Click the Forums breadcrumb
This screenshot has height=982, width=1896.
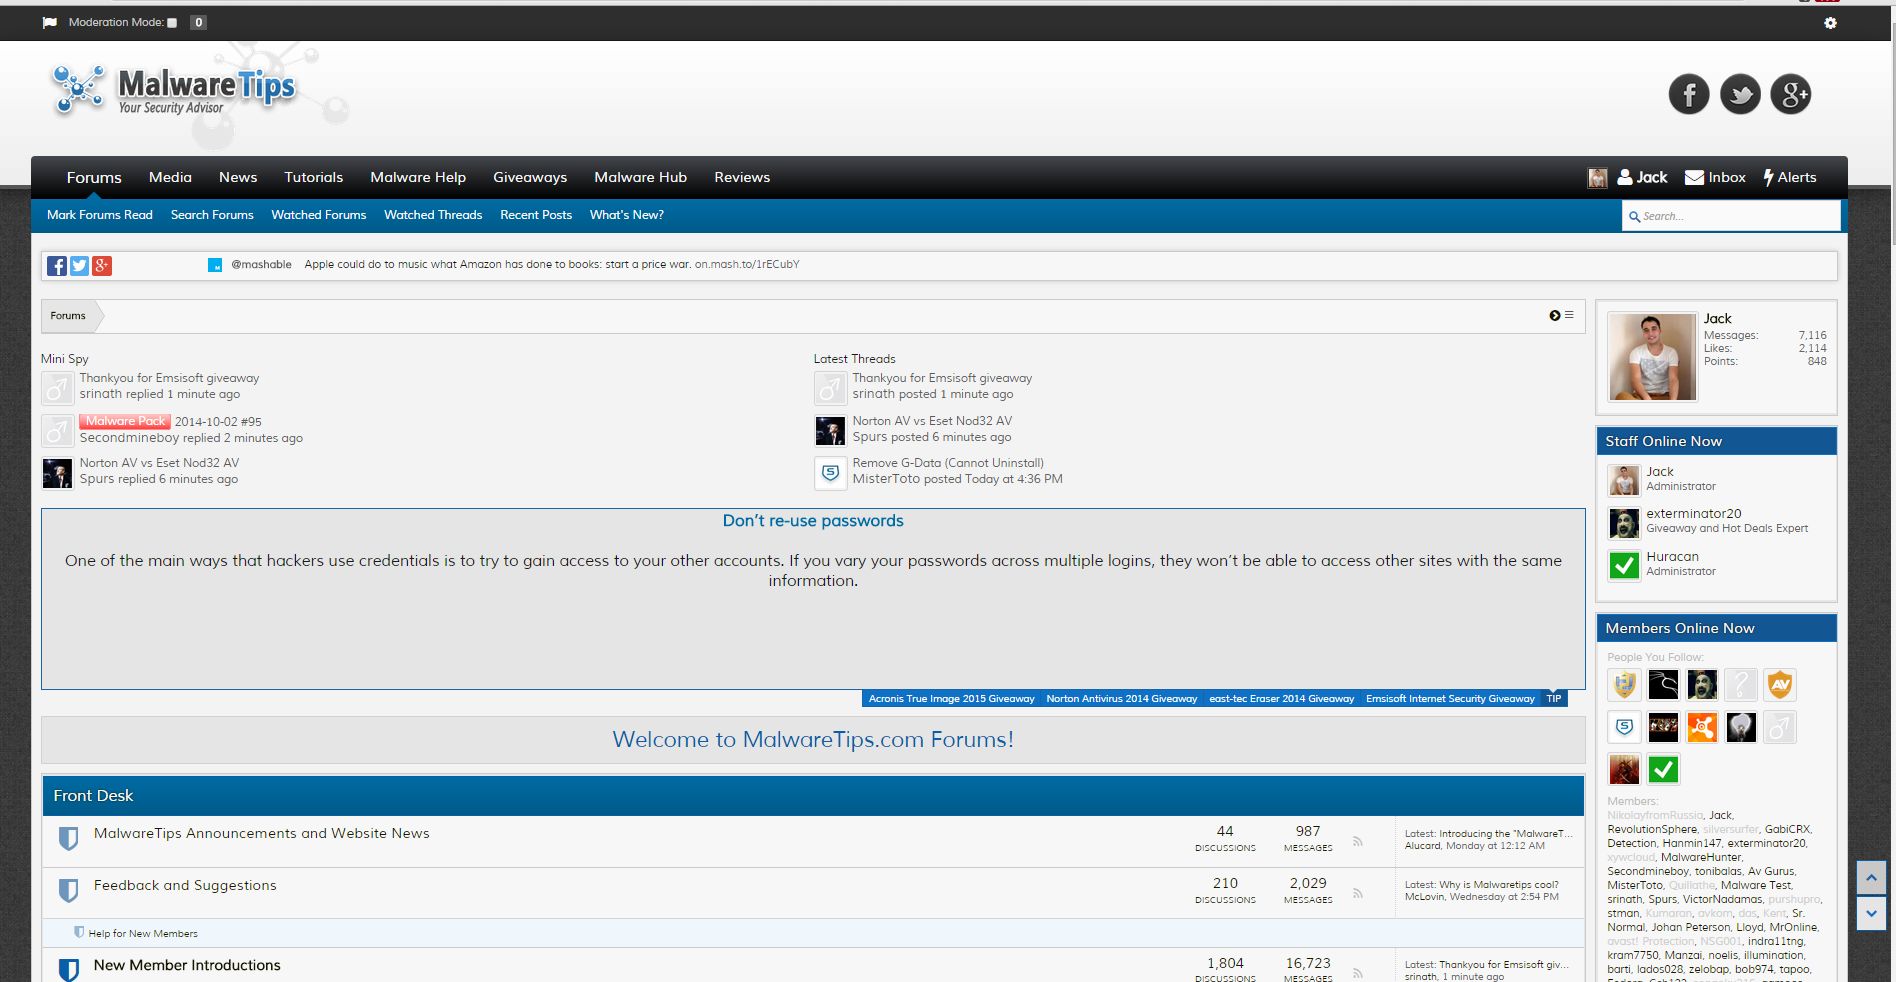point(68,316)
